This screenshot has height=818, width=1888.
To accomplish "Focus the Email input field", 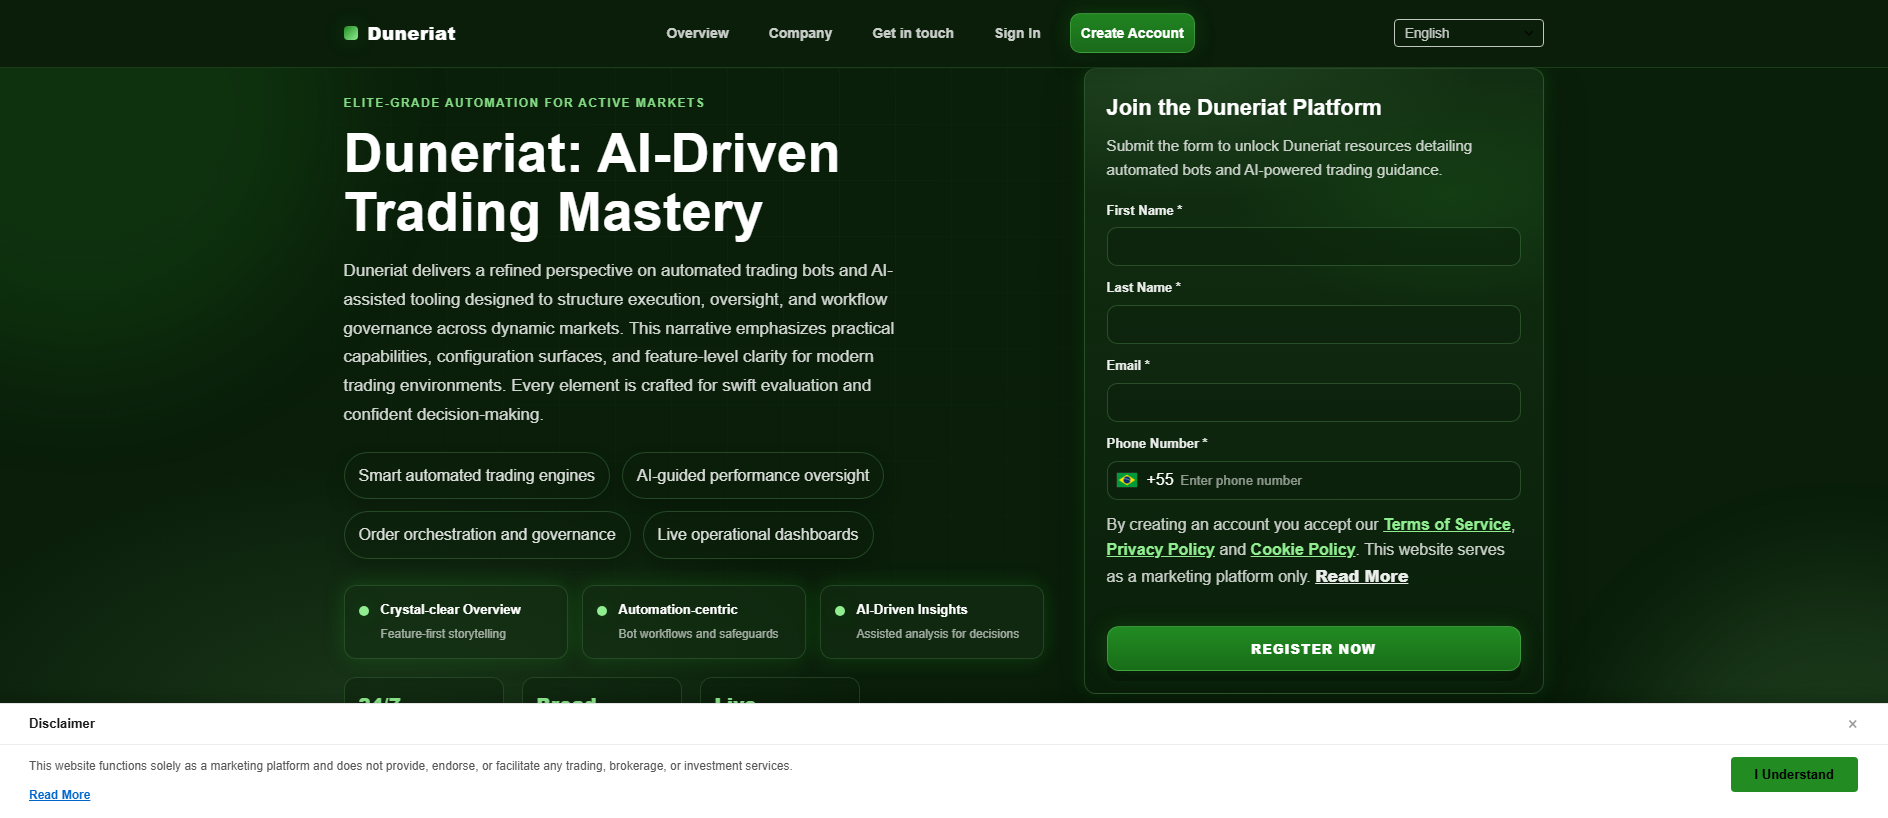I will tap(1313, 402).
